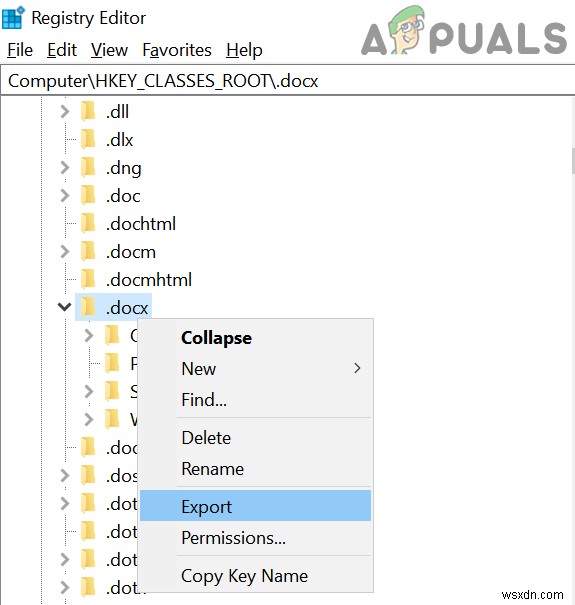Click folder icon of subkey starting with S
The image size is (575, 605).
(x=112, y=391)
